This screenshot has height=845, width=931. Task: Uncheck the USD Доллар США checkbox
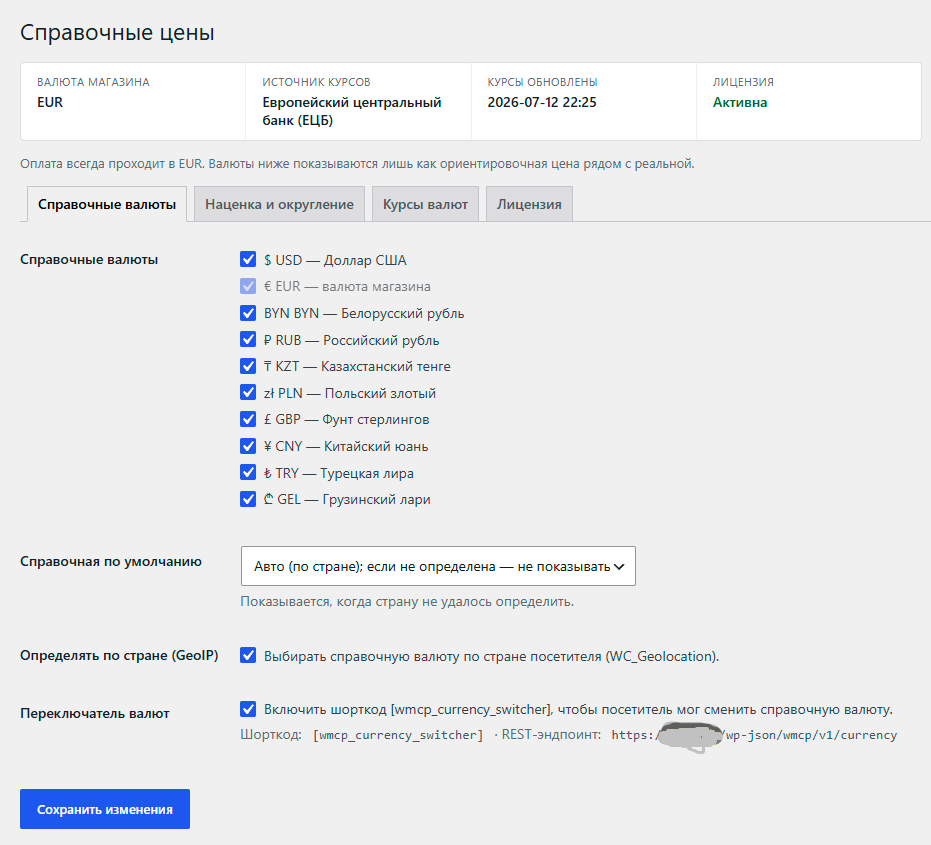click(x=248, y=259)
